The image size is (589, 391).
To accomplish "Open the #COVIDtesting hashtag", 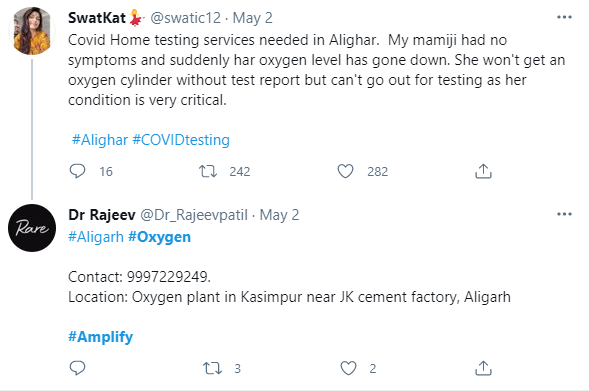I will pos(181,140).
